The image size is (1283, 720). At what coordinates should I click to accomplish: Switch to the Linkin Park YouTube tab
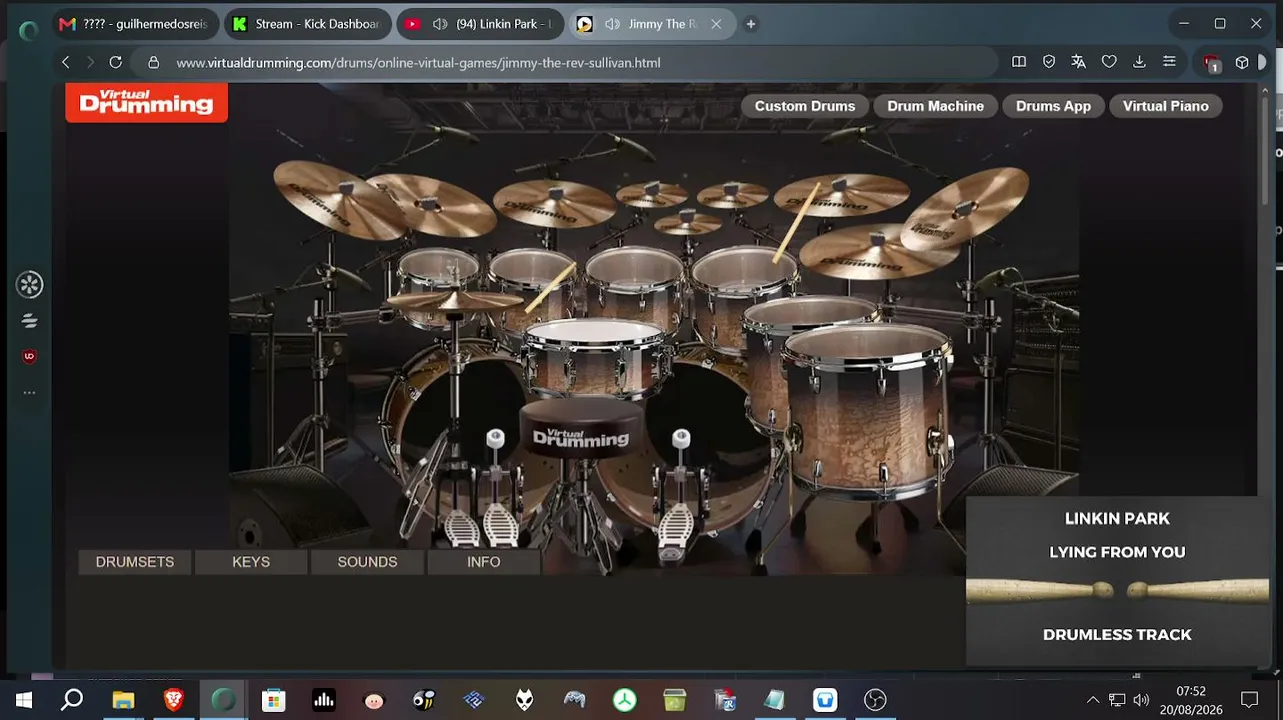[480, 24]
